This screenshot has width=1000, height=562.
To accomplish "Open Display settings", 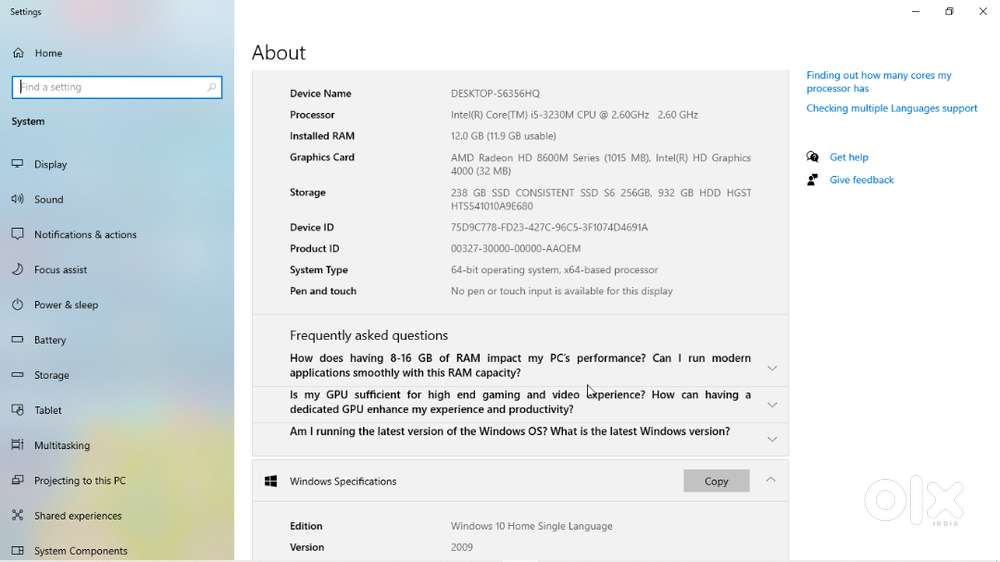I will point(50,164).
